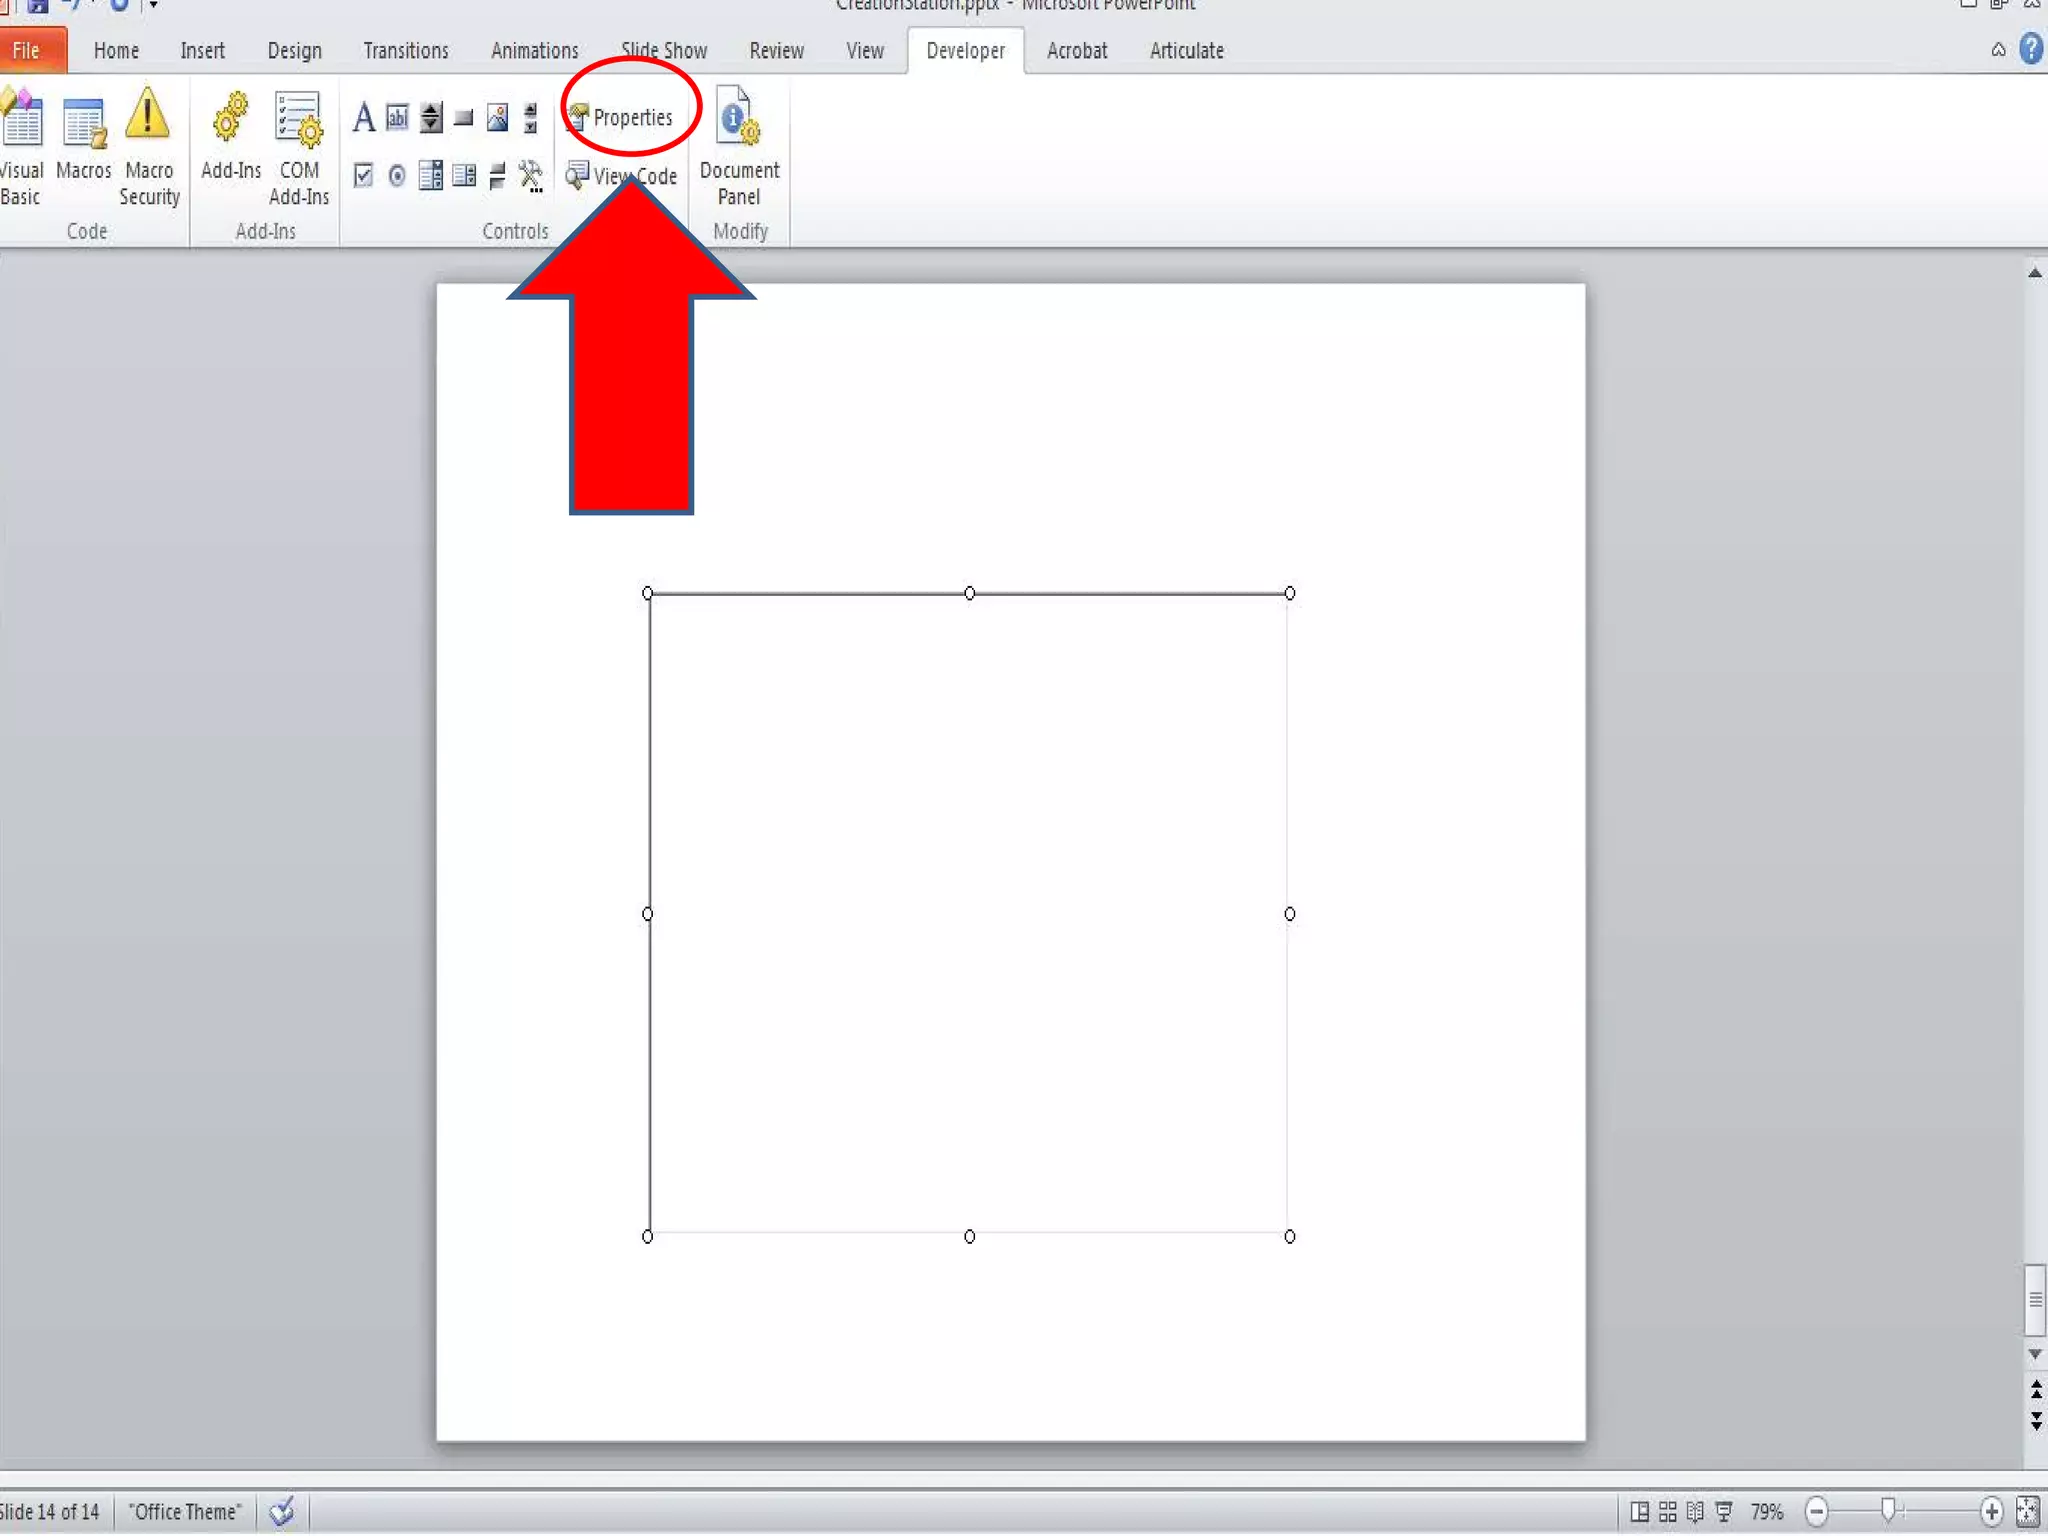This screenshot has height=1536, width=2048.
Task: Click the View Code button
Action: click(x=621, y=176)
